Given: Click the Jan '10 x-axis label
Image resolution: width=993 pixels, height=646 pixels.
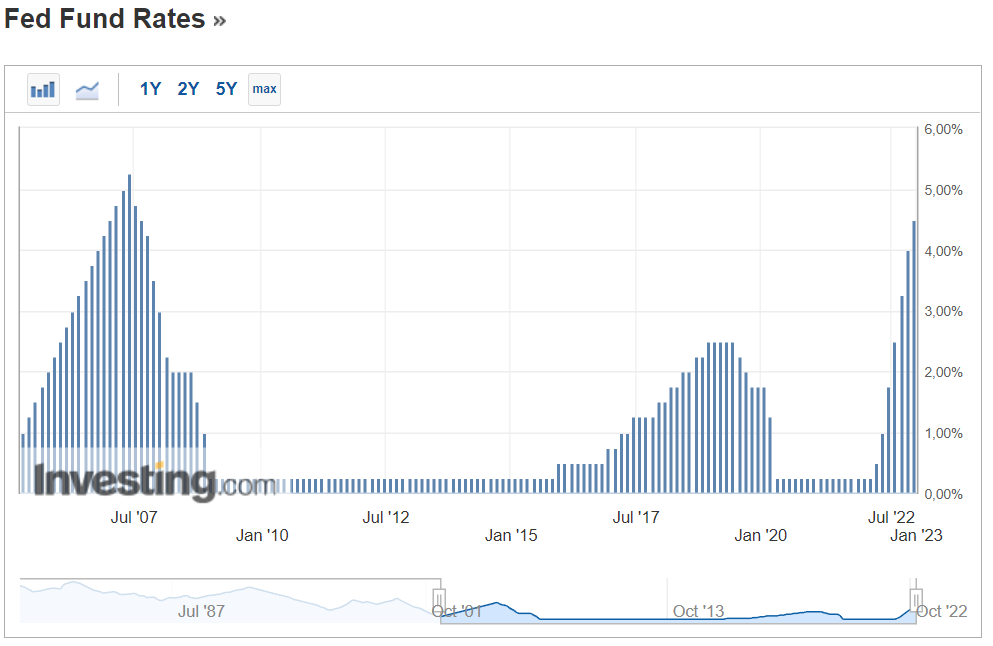Looking at the screenshot, I should click(x=262, y=536).
